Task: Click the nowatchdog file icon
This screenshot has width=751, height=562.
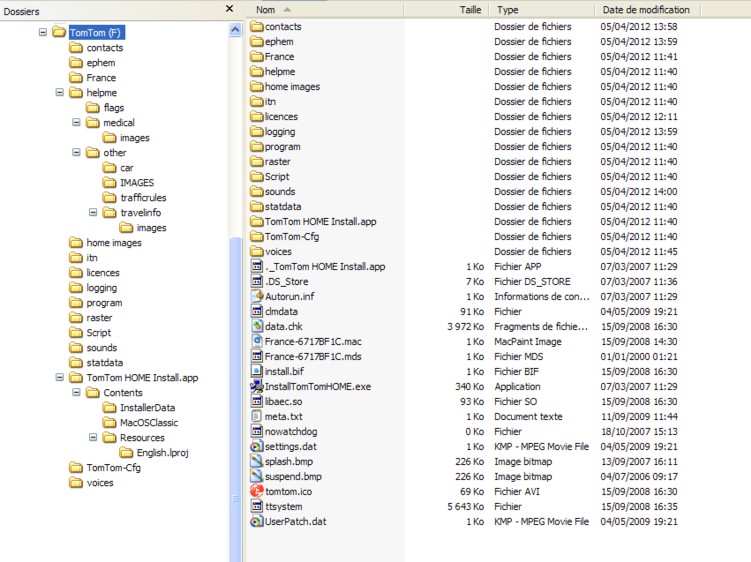Action: click(257, 431)
